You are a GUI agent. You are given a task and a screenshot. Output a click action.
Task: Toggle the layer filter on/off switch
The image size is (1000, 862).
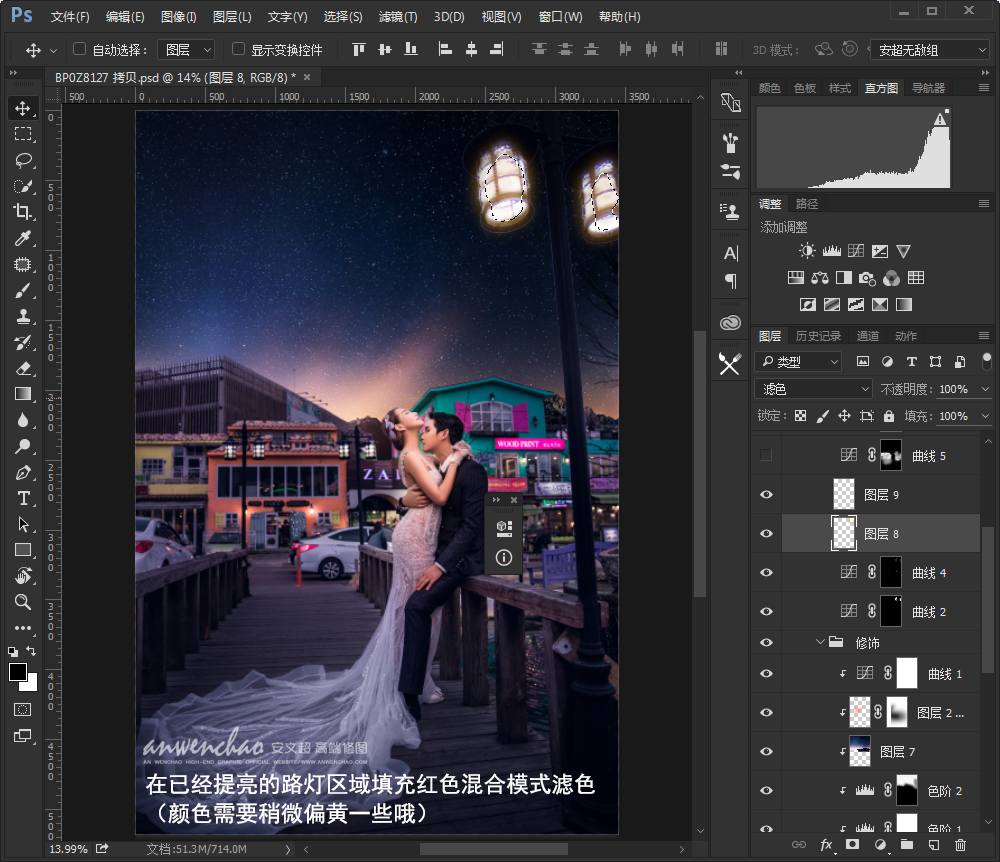pos(986,360)
